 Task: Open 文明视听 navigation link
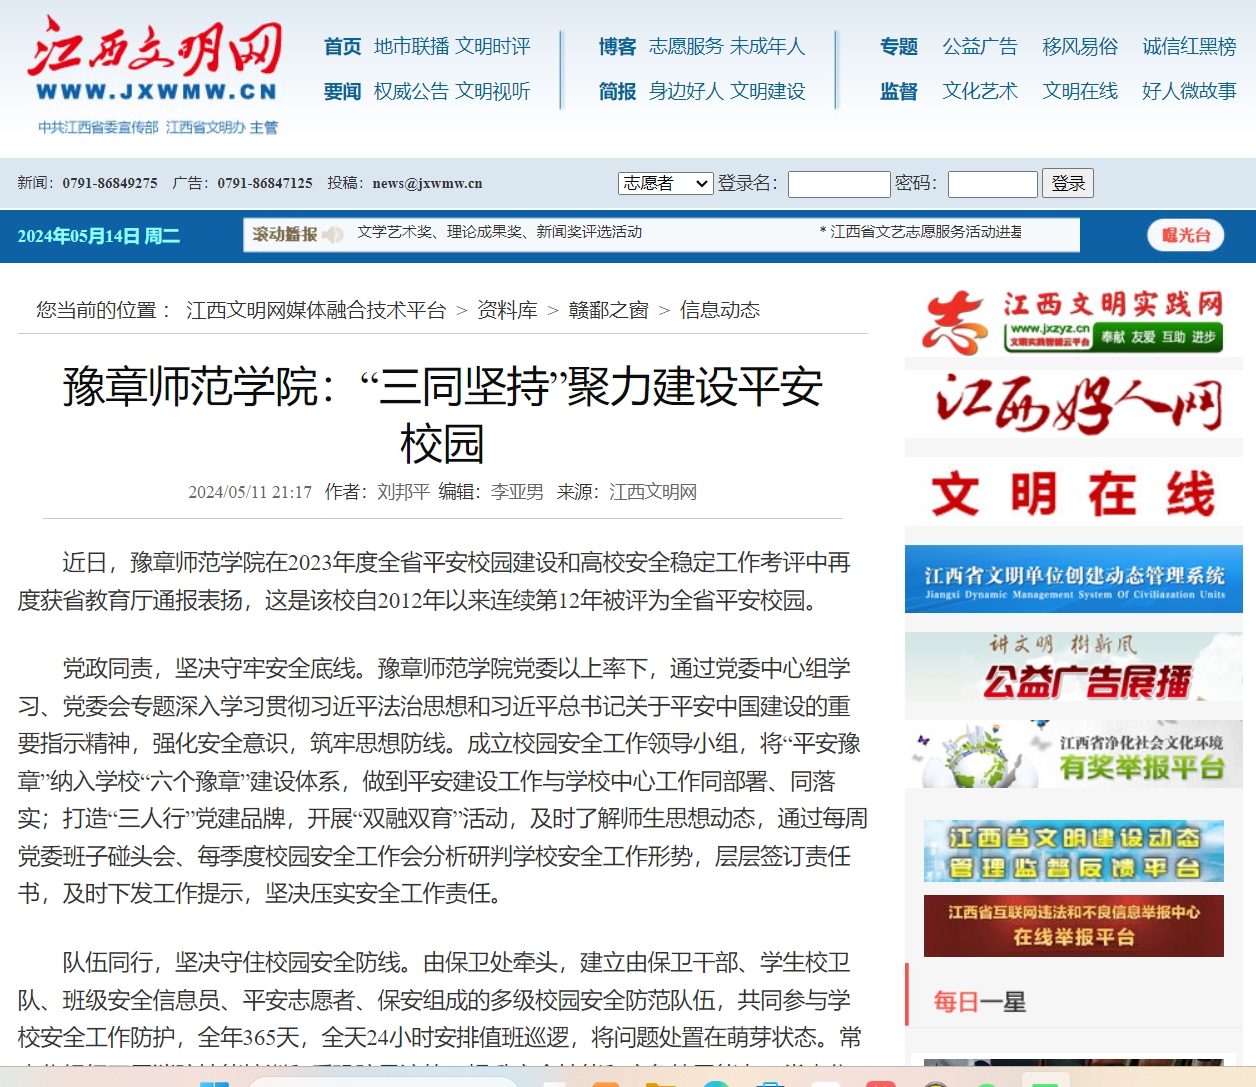[x=493, y=91]
